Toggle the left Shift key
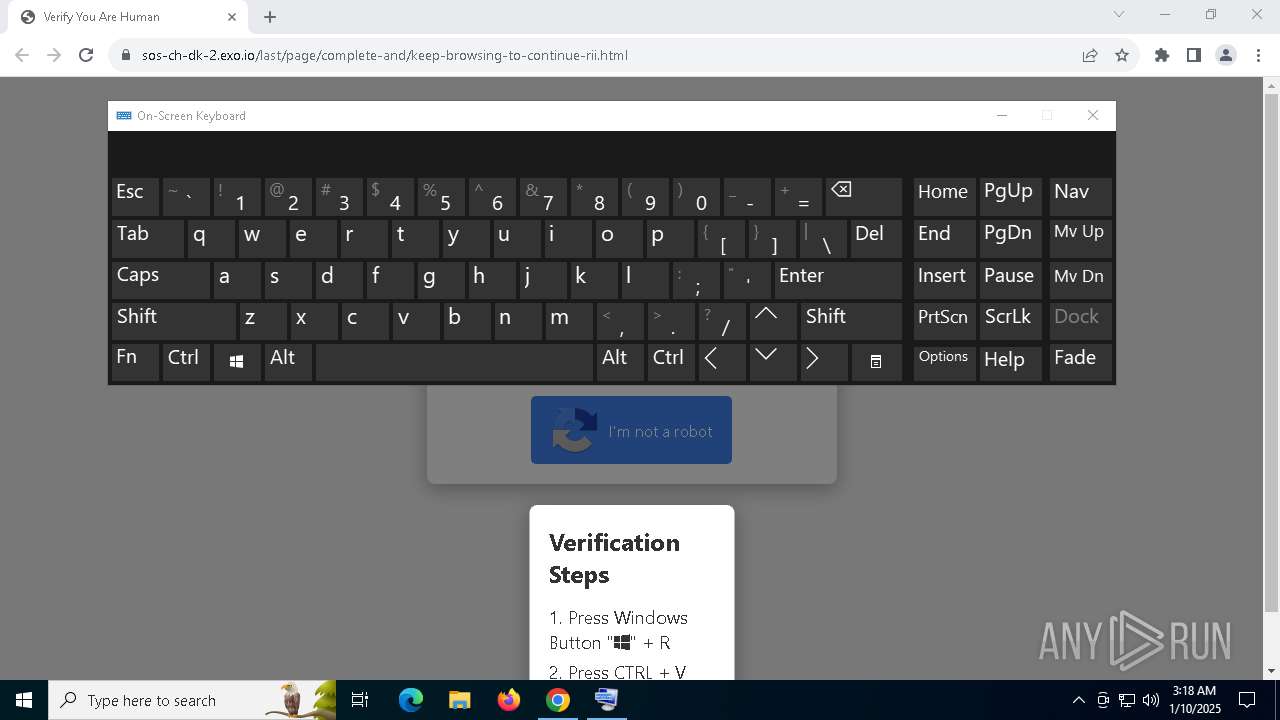 [x=174, y=320]
